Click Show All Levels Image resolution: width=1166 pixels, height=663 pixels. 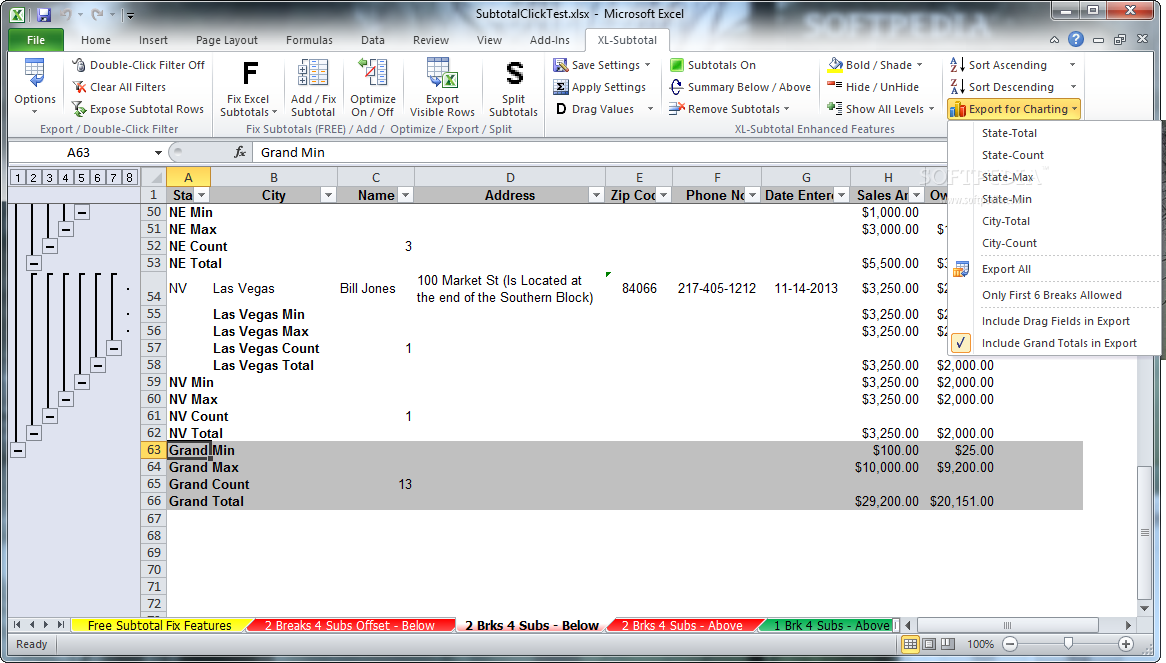880,109
